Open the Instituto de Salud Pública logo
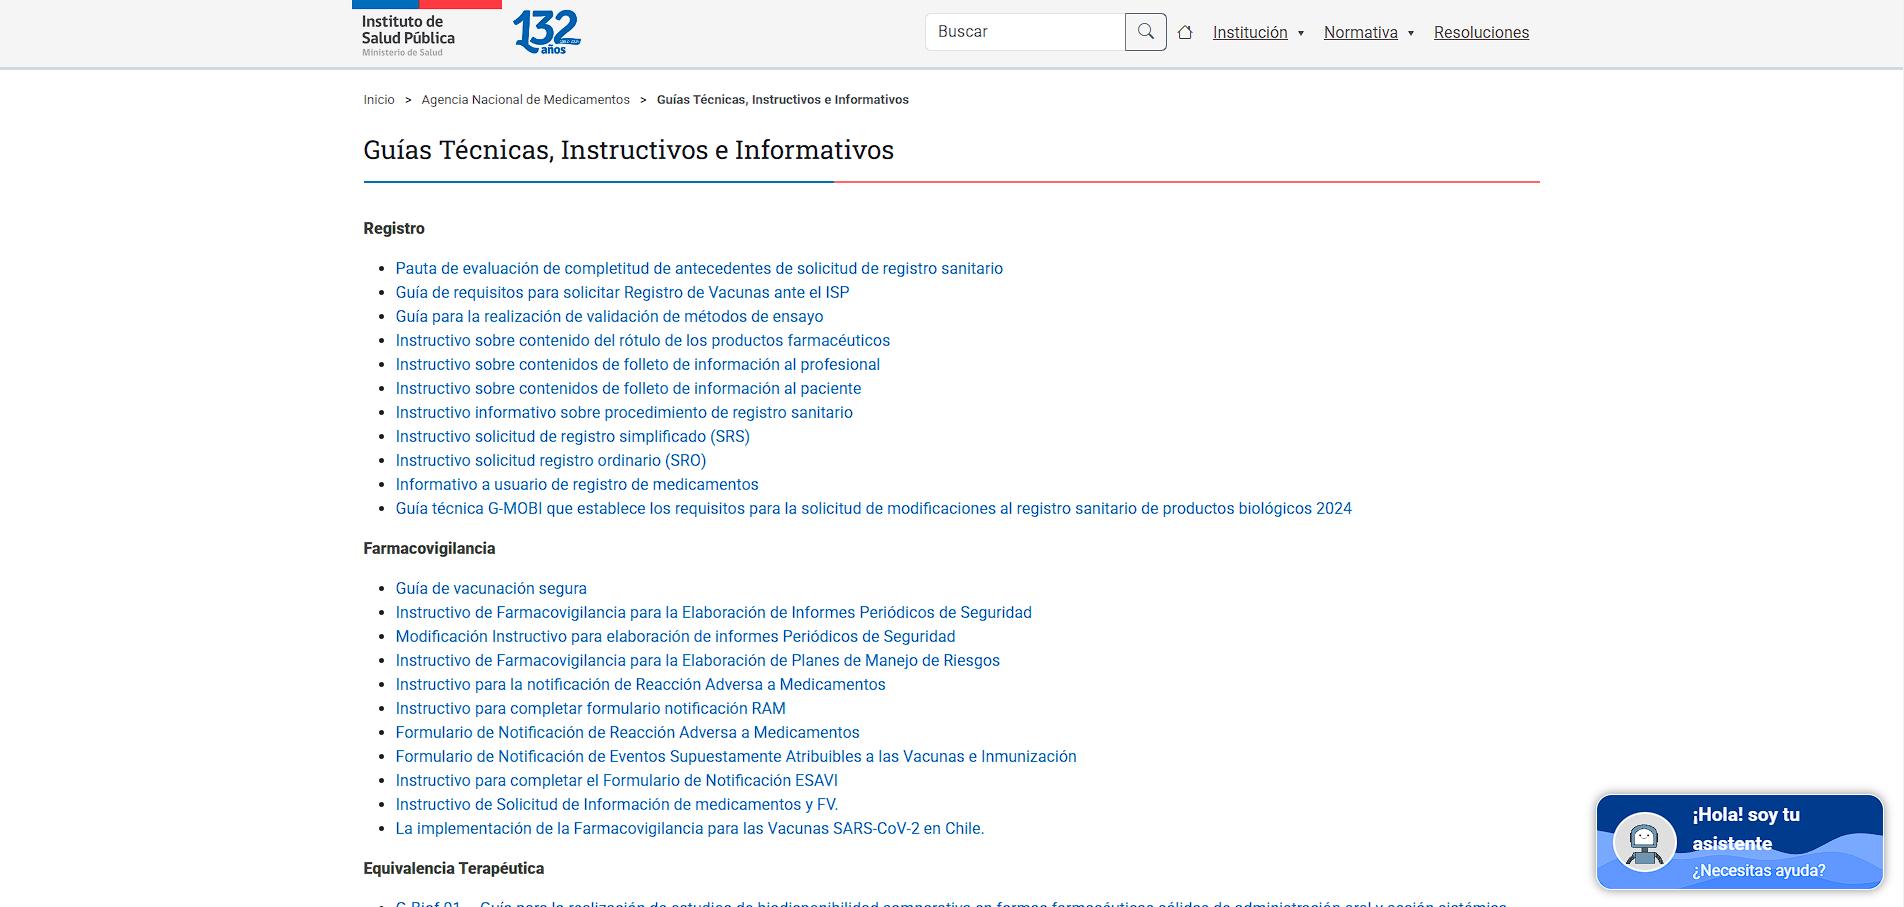This screenshot has width=1904, height=907. coord(408,35)
